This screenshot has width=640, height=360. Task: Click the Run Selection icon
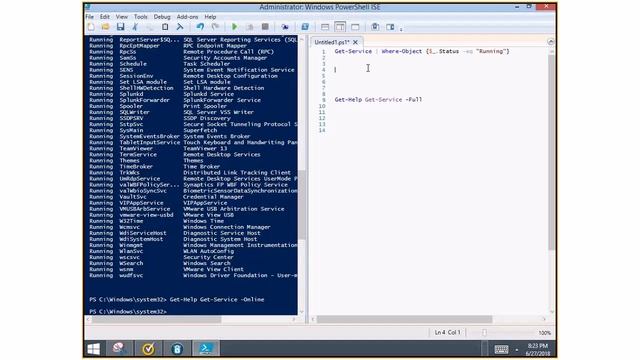point(250,27)
